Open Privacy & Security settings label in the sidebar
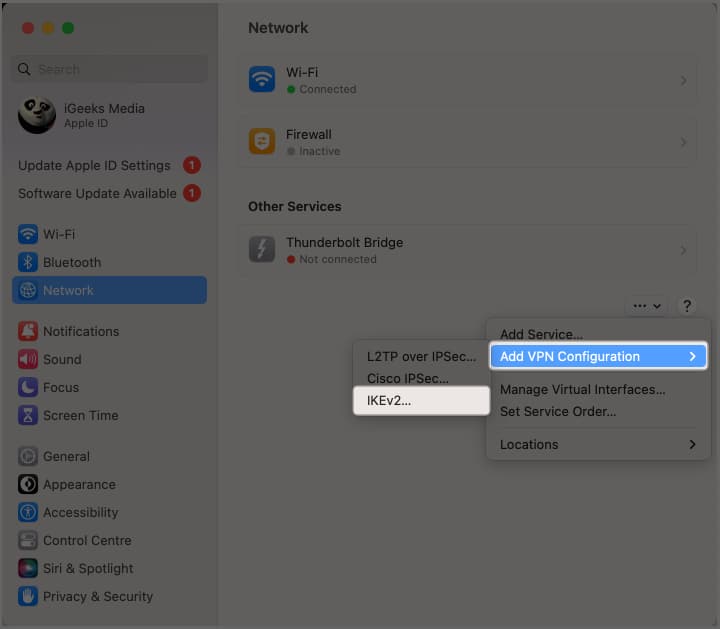720x629 pixels. [x=98, y=596]
